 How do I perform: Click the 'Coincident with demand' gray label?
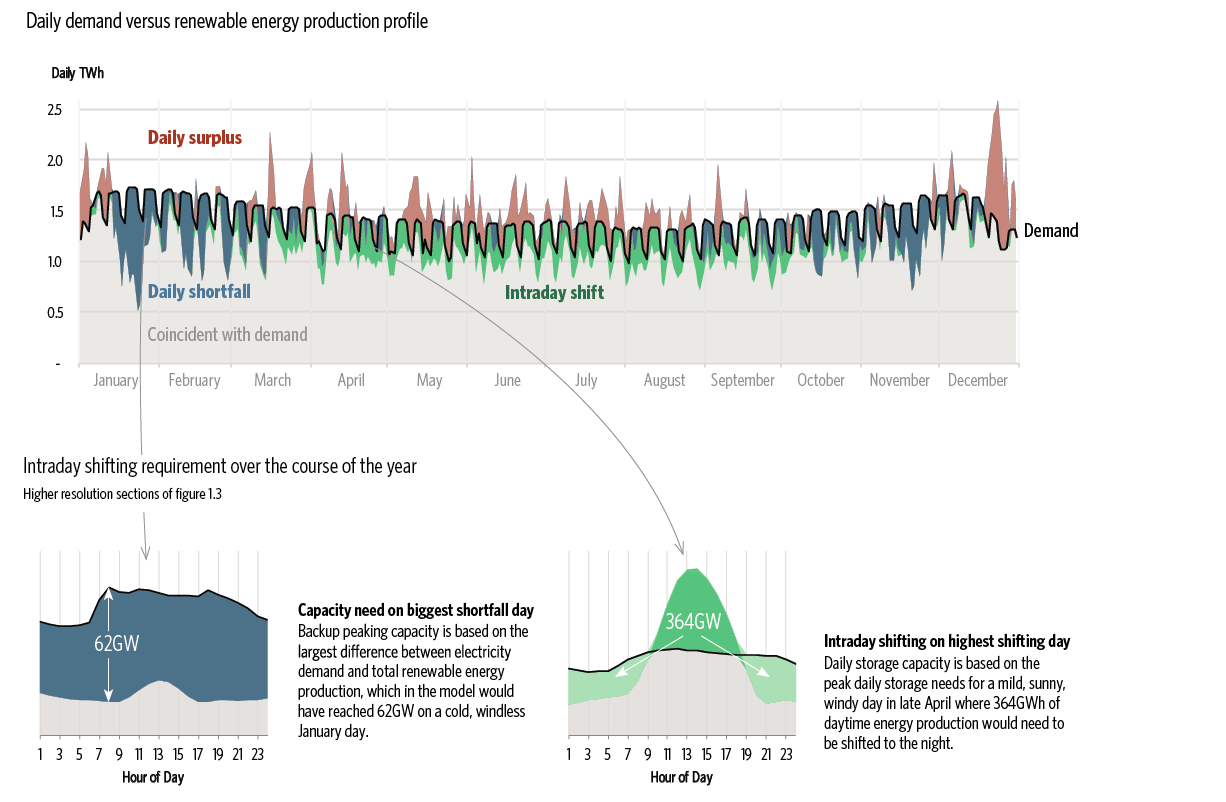coord(227,335)
